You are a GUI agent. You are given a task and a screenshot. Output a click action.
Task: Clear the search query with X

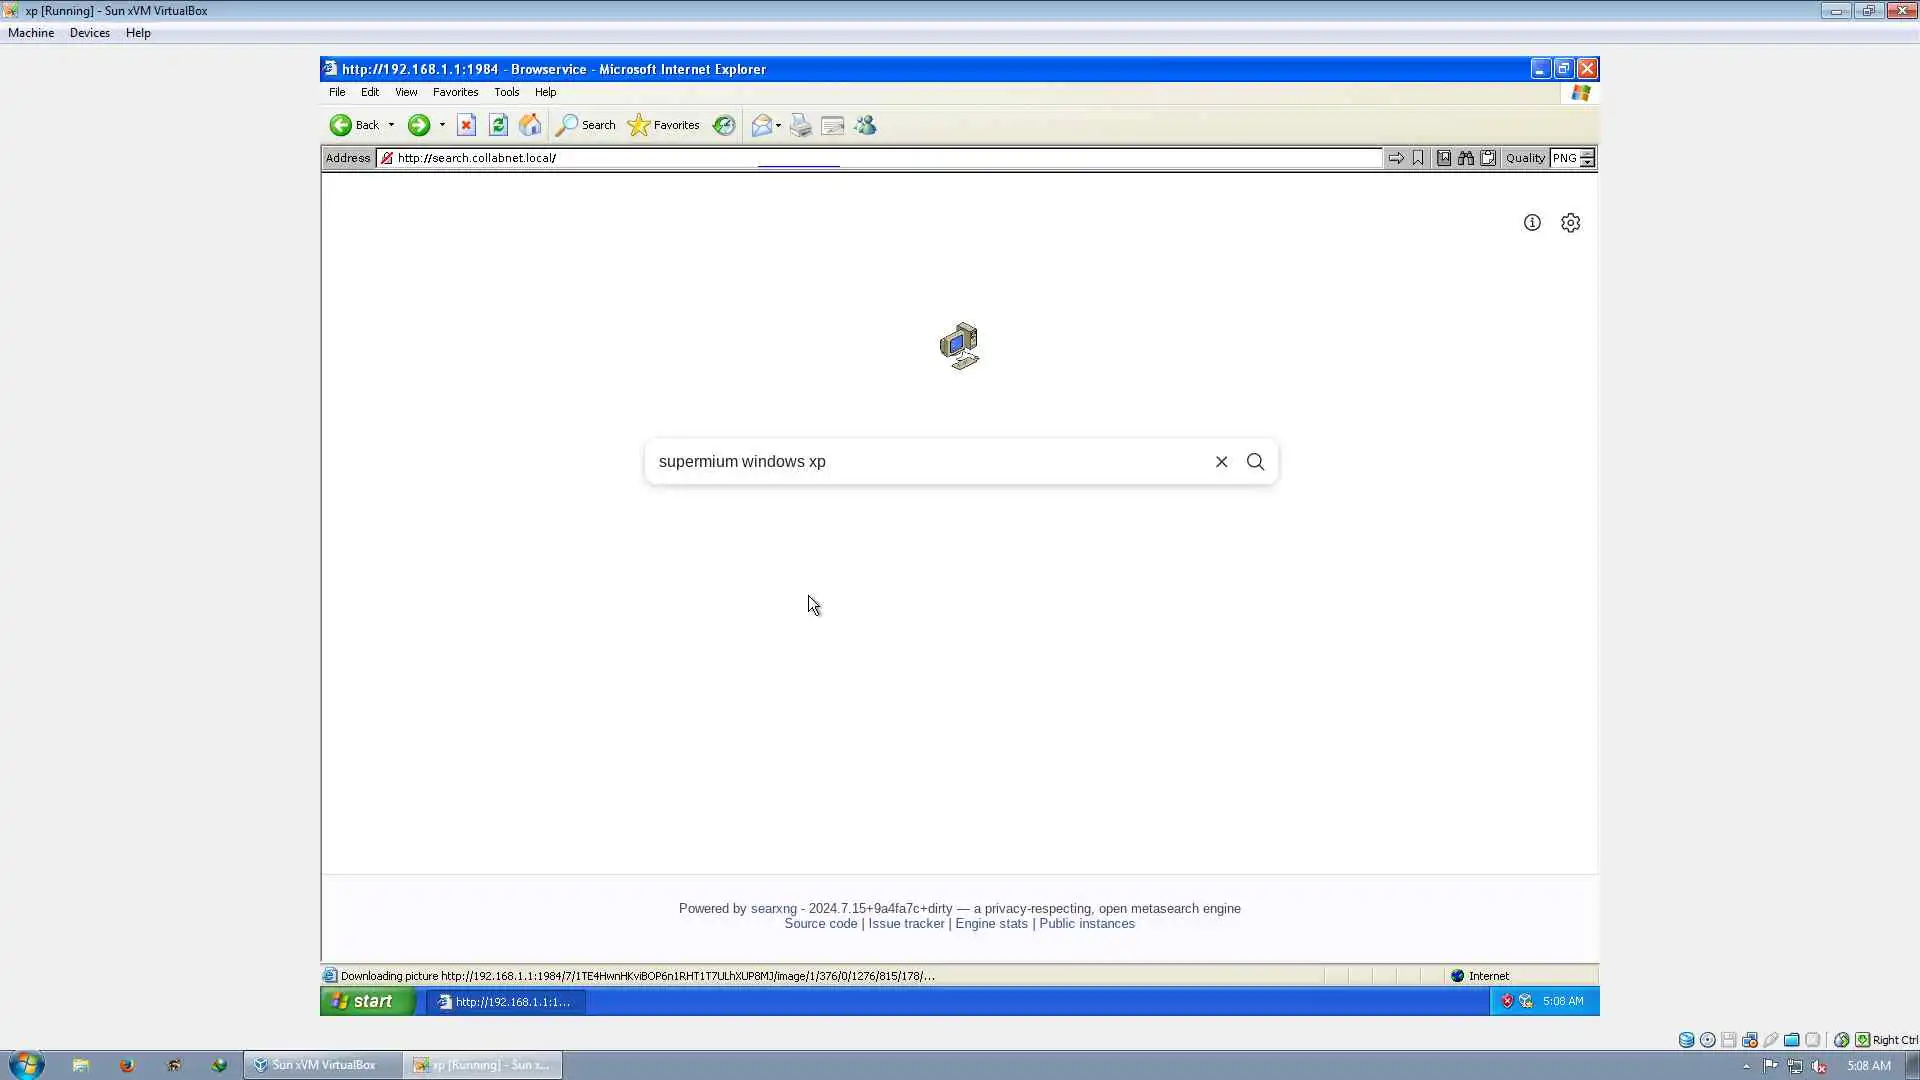(x=1221, y=462)
